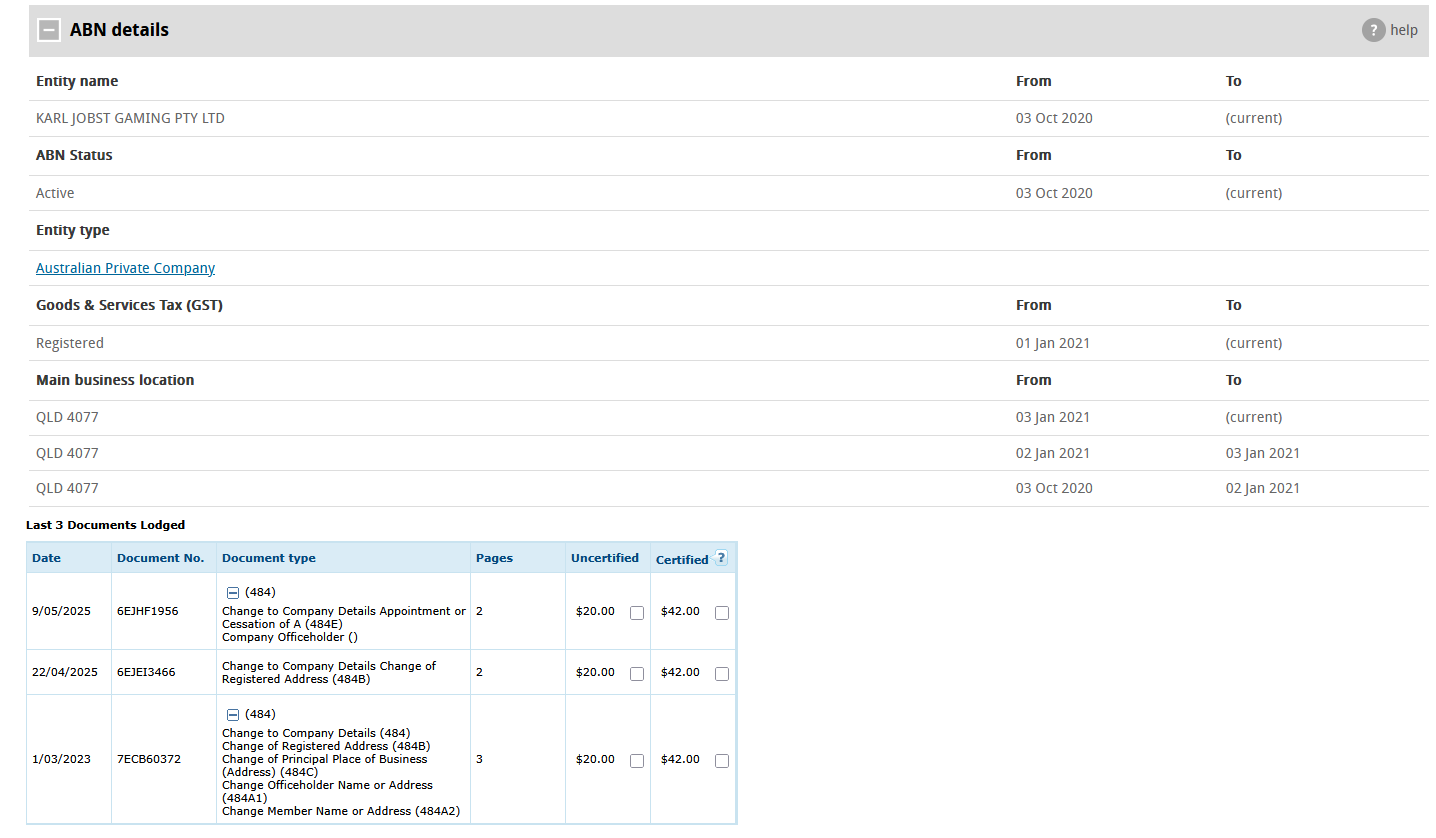This screenshot has height=838, width=1436.
Task: Click the Pages column header
Action: (x=494, y=558)
